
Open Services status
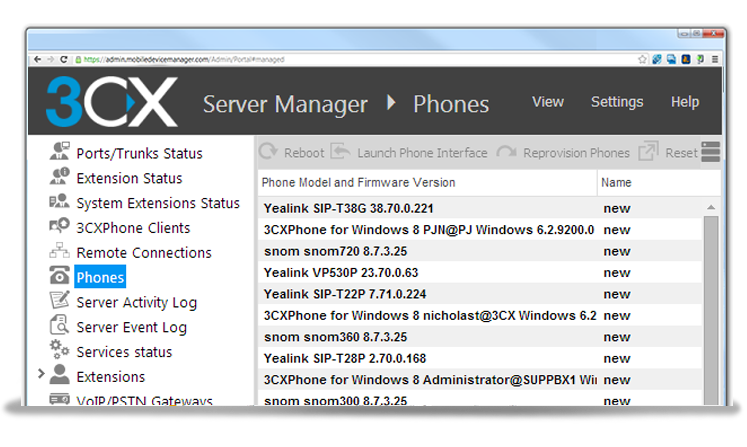(x=124, y=352)
